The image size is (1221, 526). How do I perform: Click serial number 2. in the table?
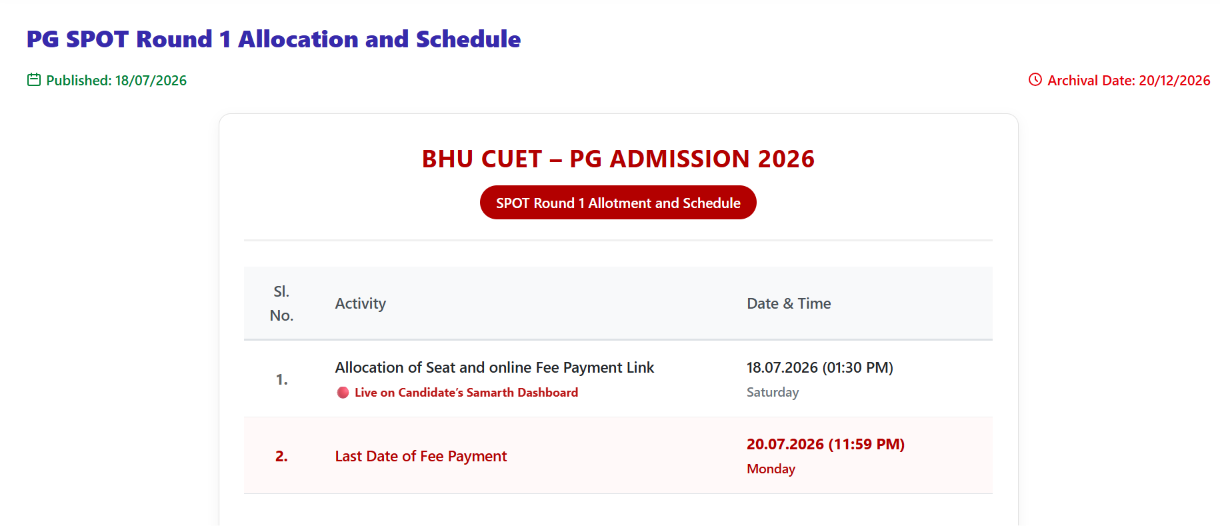(282, 456)
